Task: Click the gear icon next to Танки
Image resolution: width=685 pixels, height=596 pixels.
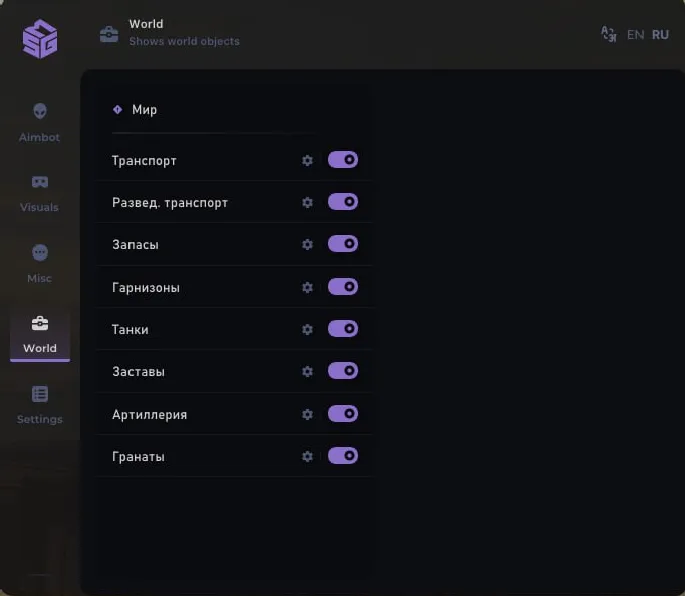Action: [308, 329]
